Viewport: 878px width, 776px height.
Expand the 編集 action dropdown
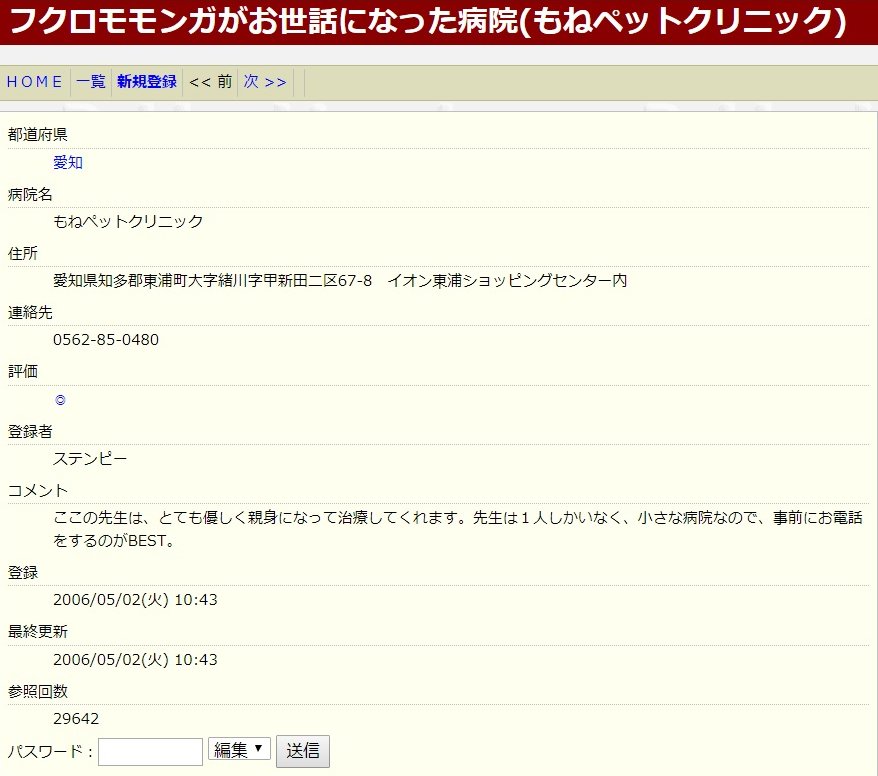pos(239,749)
